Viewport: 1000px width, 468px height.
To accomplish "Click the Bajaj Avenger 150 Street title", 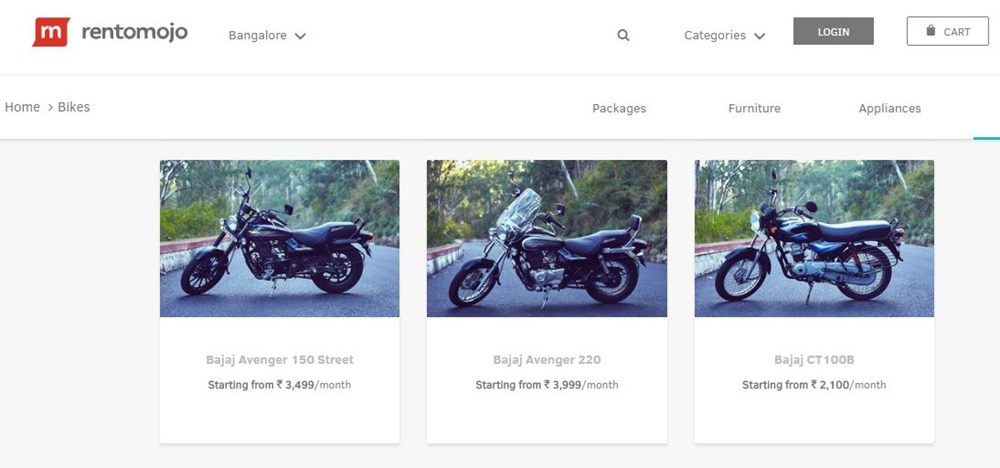I will [x=279, y=360].
